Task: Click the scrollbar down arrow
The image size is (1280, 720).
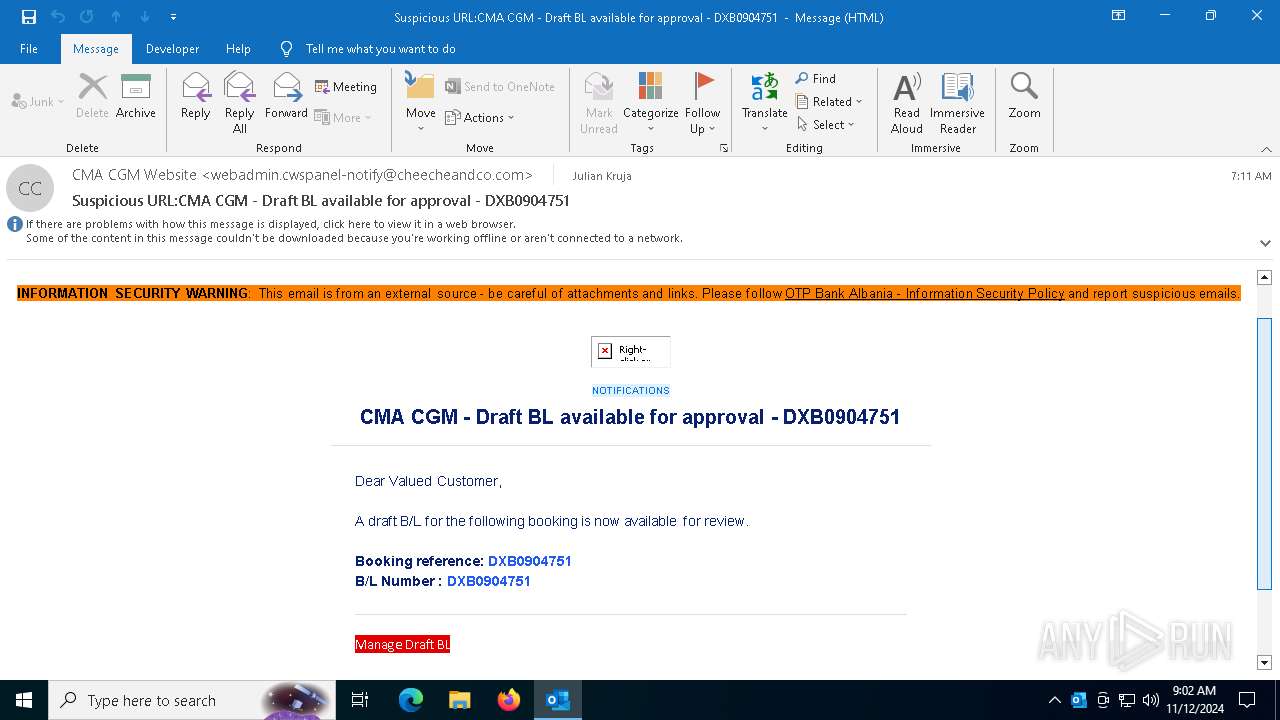Action: coord(1264,662)
